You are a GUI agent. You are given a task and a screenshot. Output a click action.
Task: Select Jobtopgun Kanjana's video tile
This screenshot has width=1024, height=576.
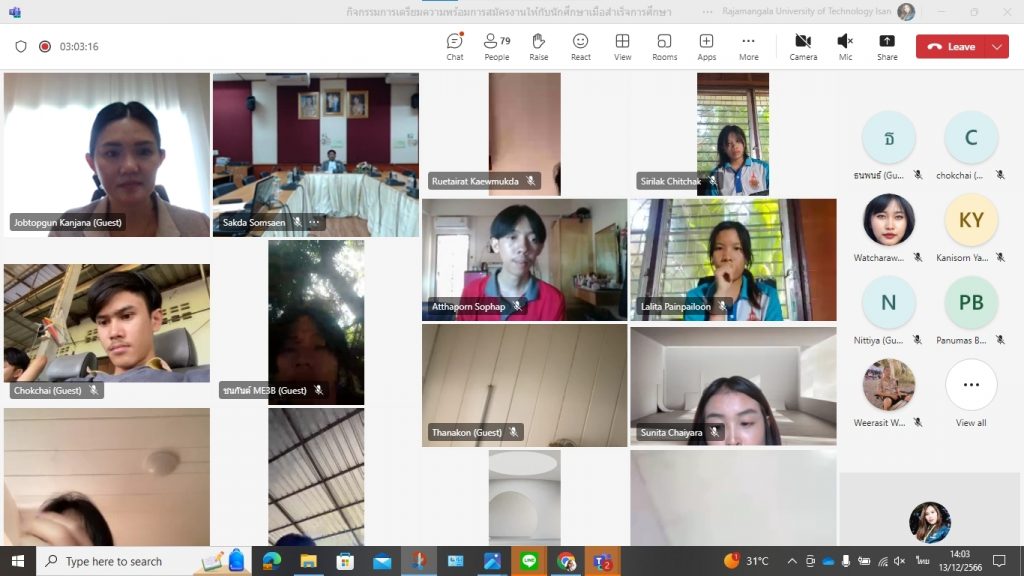click(107, 153)
